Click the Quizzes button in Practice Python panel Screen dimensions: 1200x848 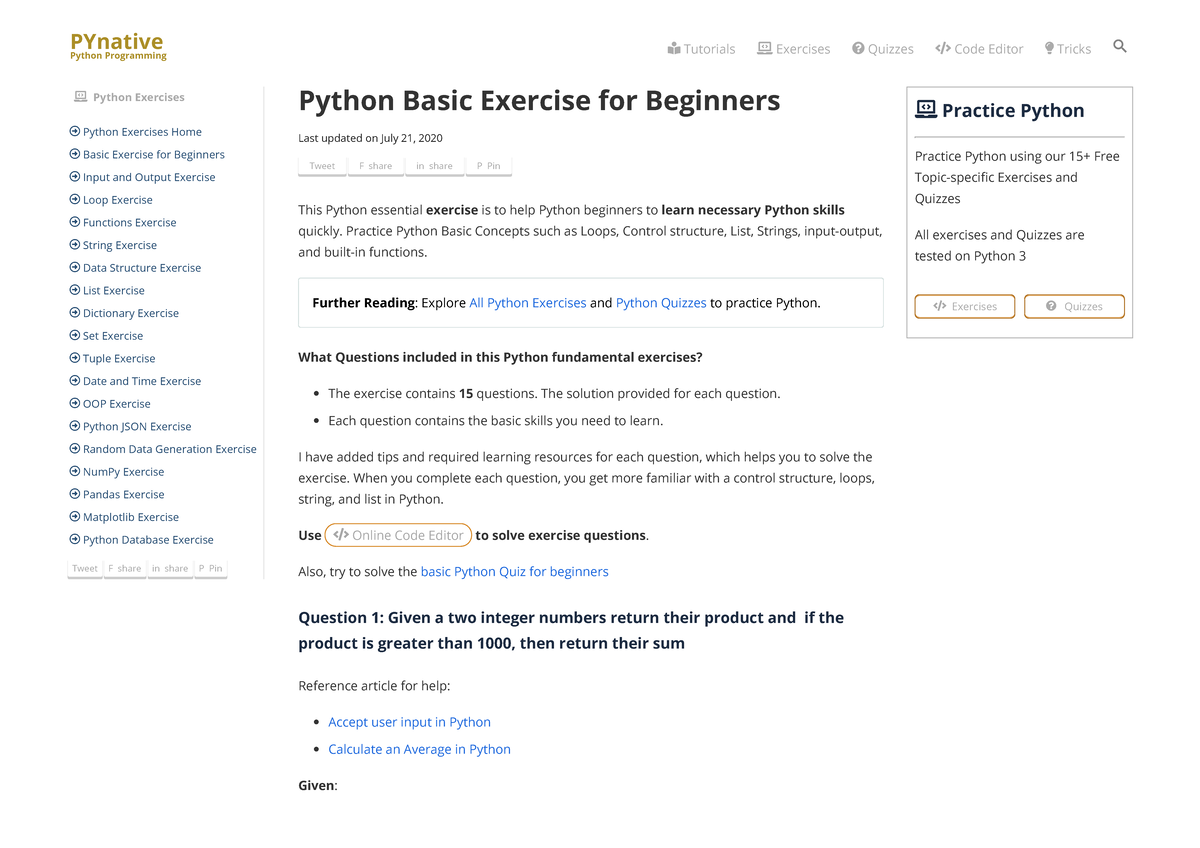click(1074, 307)
